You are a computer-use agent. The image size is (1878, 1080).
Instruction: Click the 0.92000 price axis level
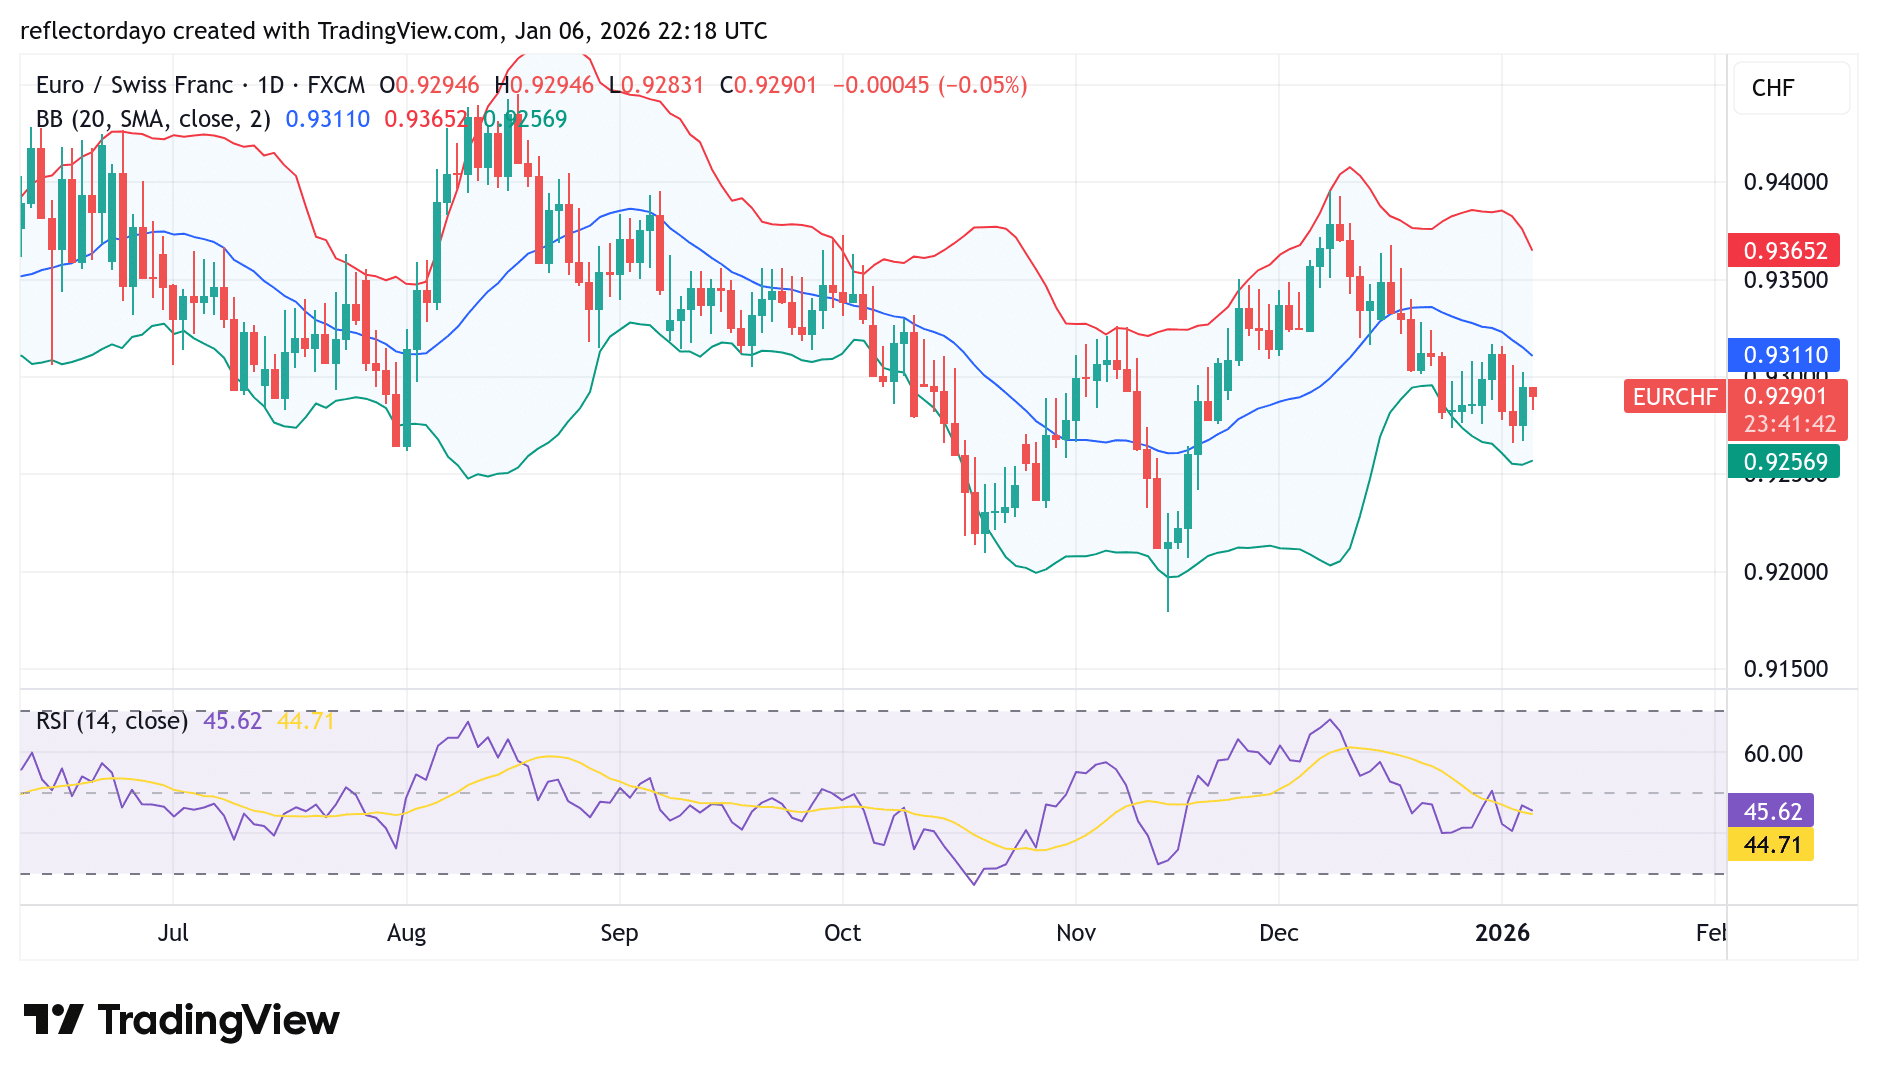(x=1785, y=572)
